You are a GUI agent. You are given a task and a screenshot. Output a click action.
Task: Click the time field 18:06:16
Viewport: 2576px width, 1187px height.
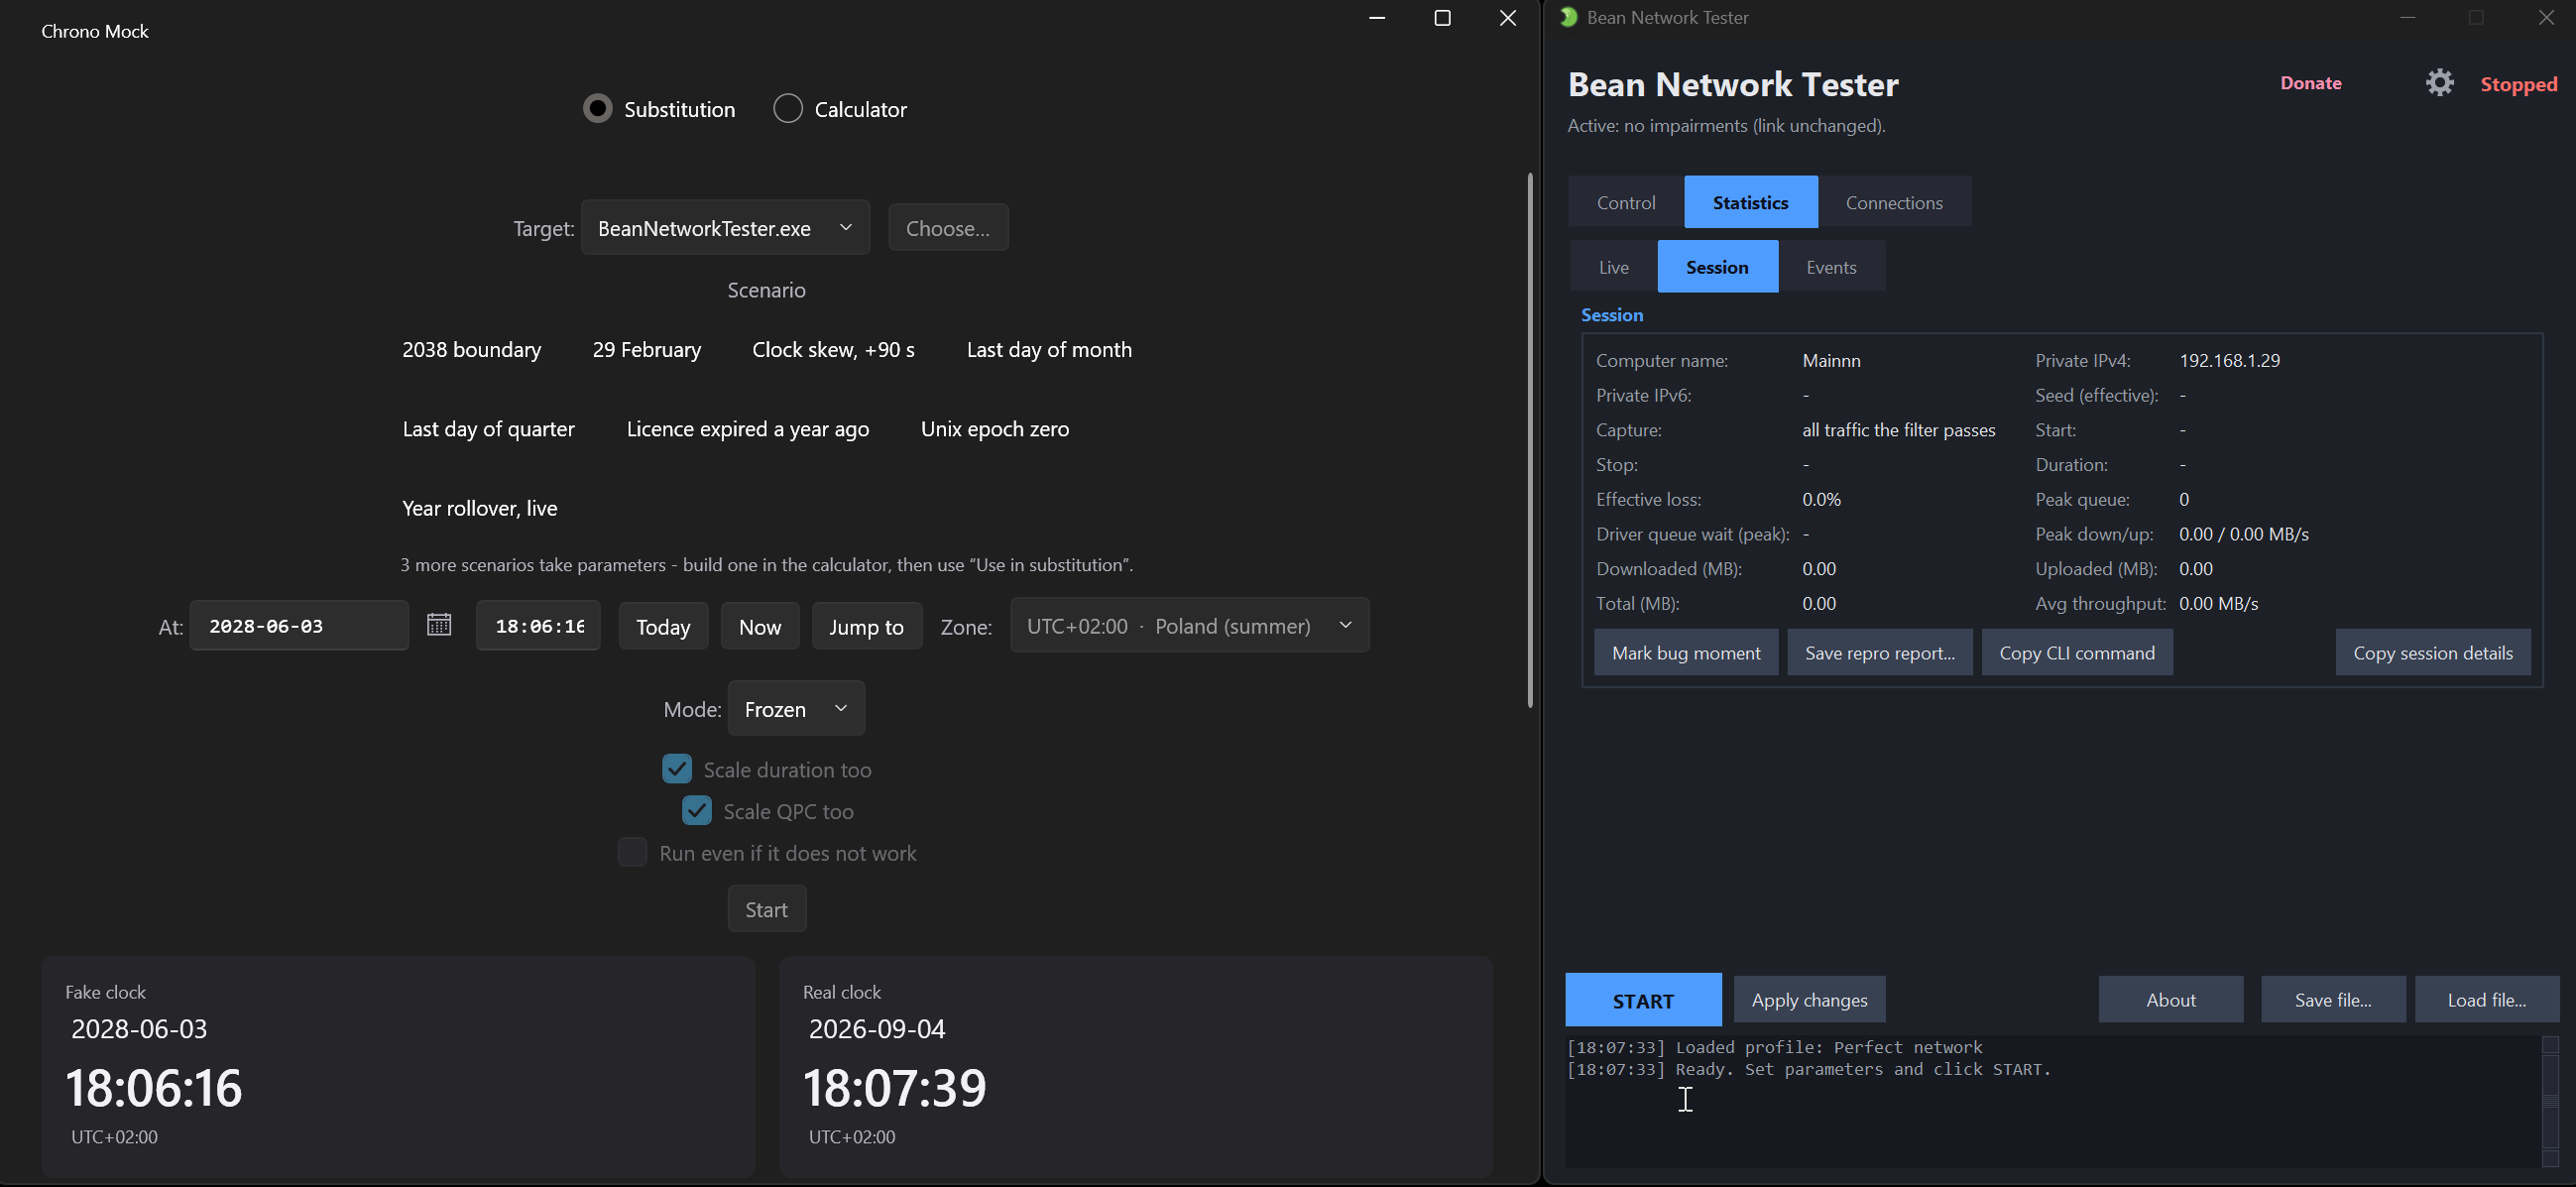(538, 626)
